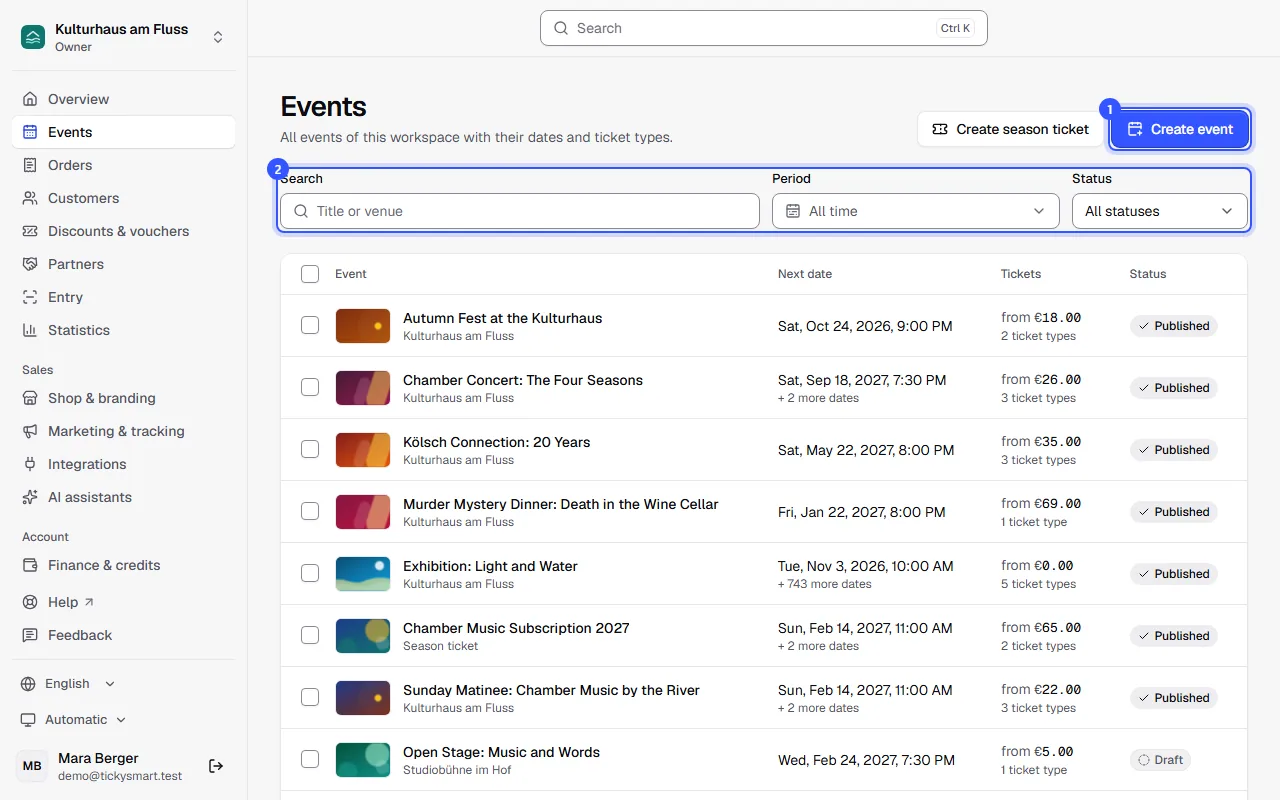Click the Title or venue search field

pos(520,211)
